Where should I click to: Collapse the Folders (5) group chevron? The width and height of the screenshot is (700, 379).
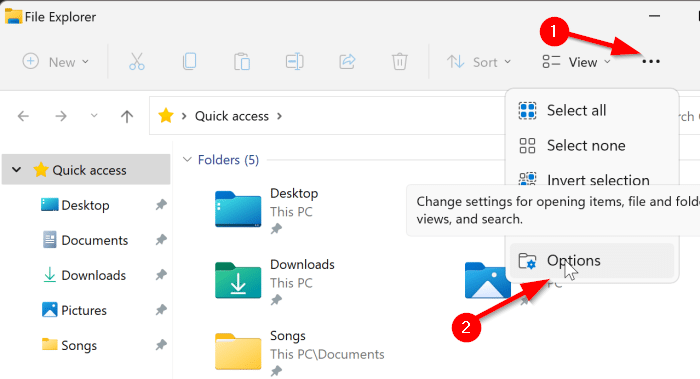point(188,159)
